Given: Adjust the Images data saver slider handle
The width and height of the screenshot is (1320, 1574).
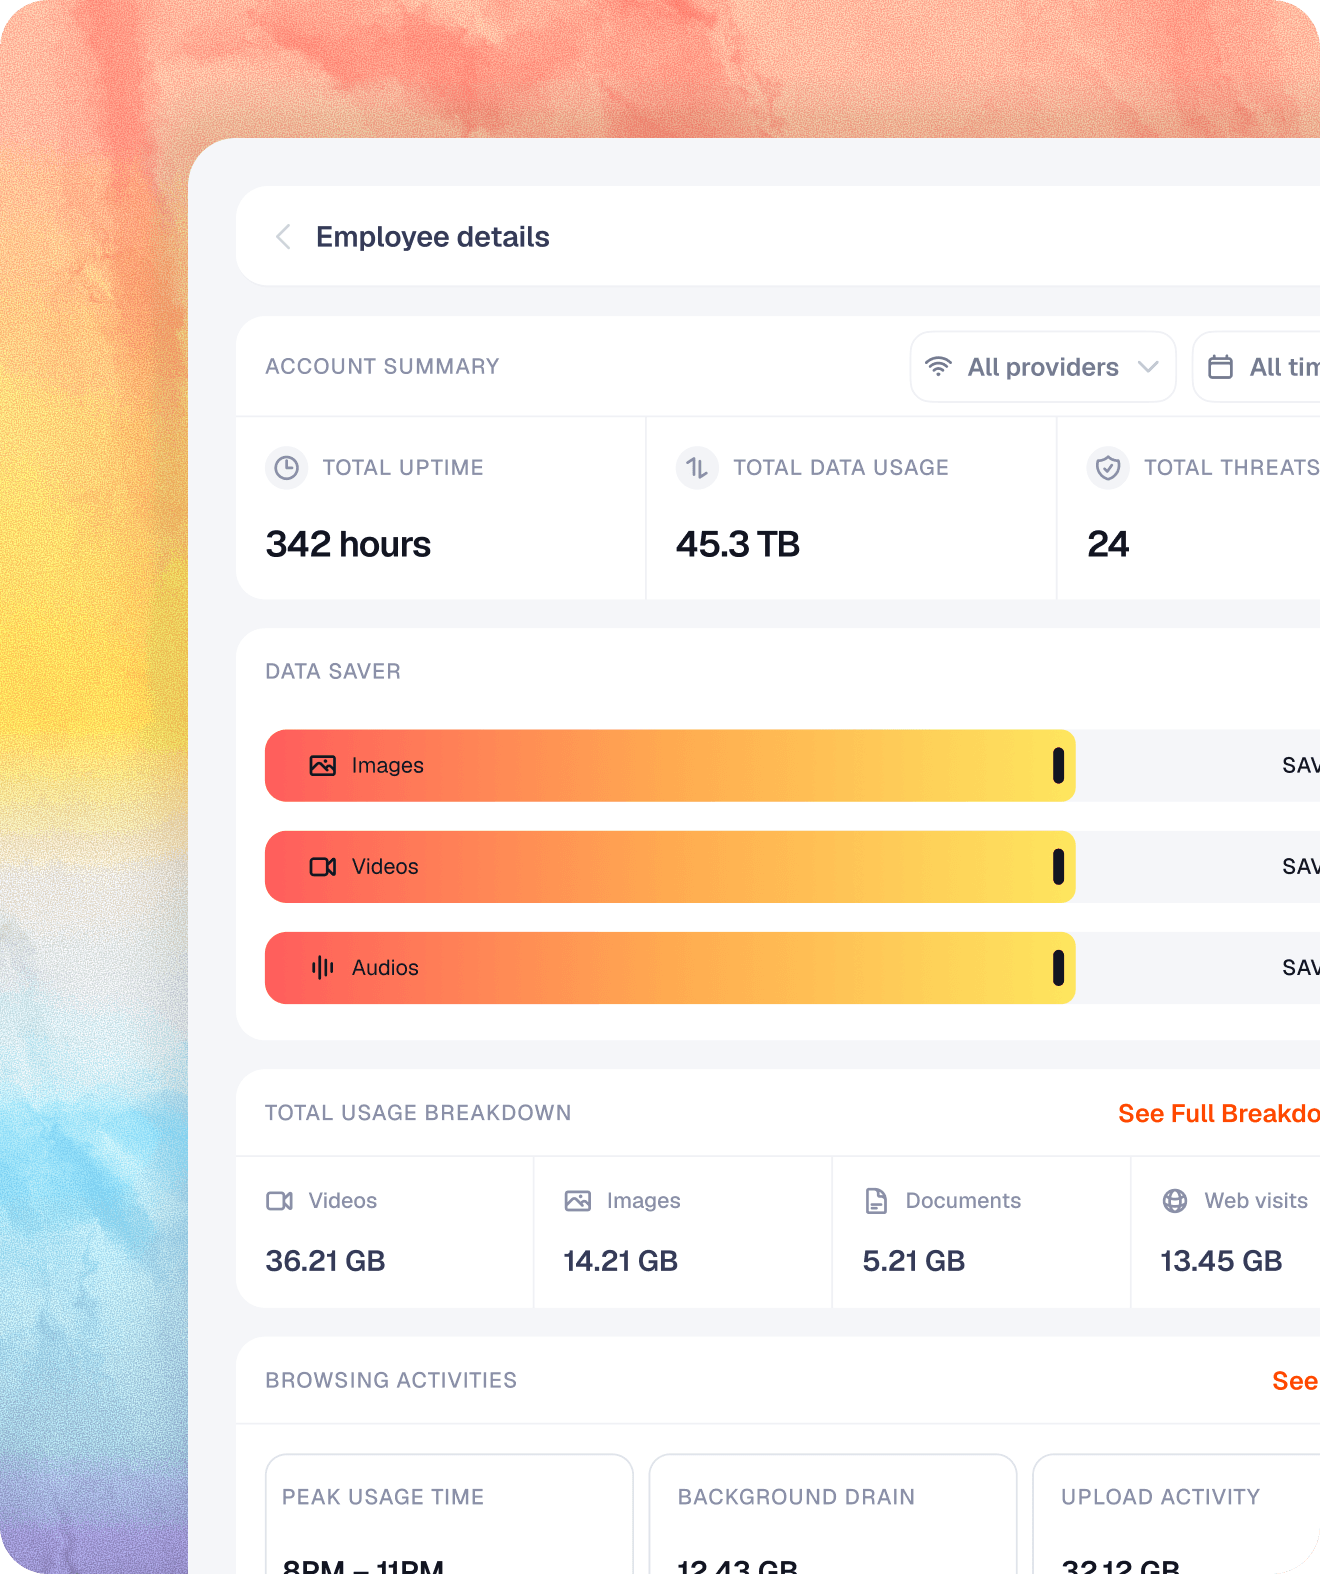Looking at the screenshot, I should pyautogui.click(x=1058, y=765).
